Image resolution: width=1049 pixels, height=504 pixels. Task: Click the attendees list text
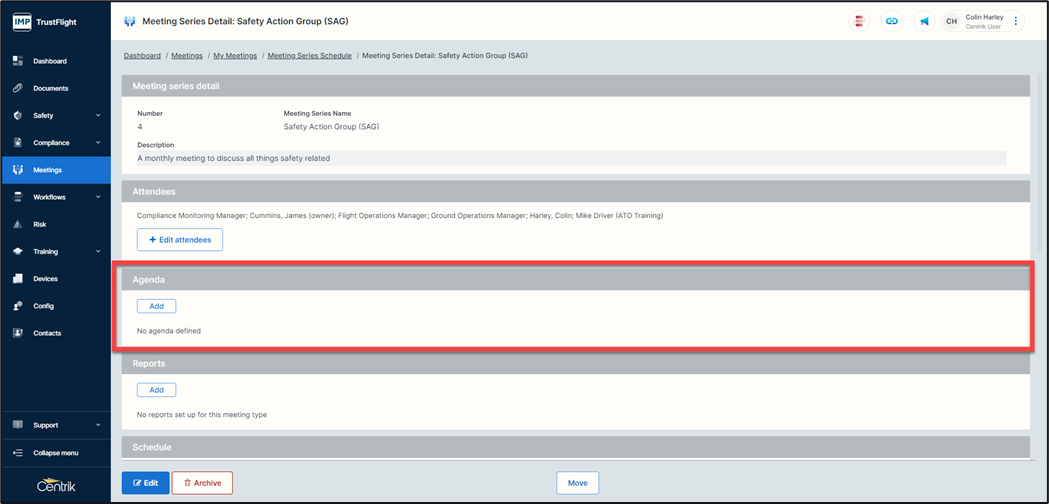click(399, 216)
